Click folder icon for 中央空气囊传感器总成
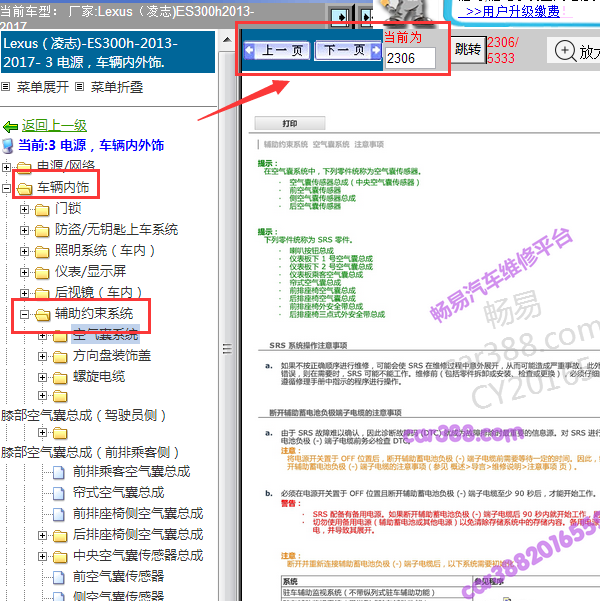 click(60, 557)
